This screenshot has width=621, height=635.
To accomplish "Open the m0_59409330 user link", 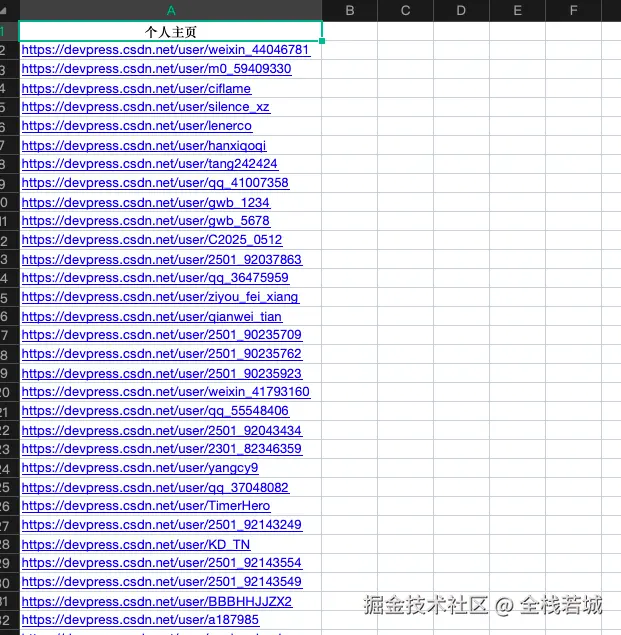I will pos(156,69).
